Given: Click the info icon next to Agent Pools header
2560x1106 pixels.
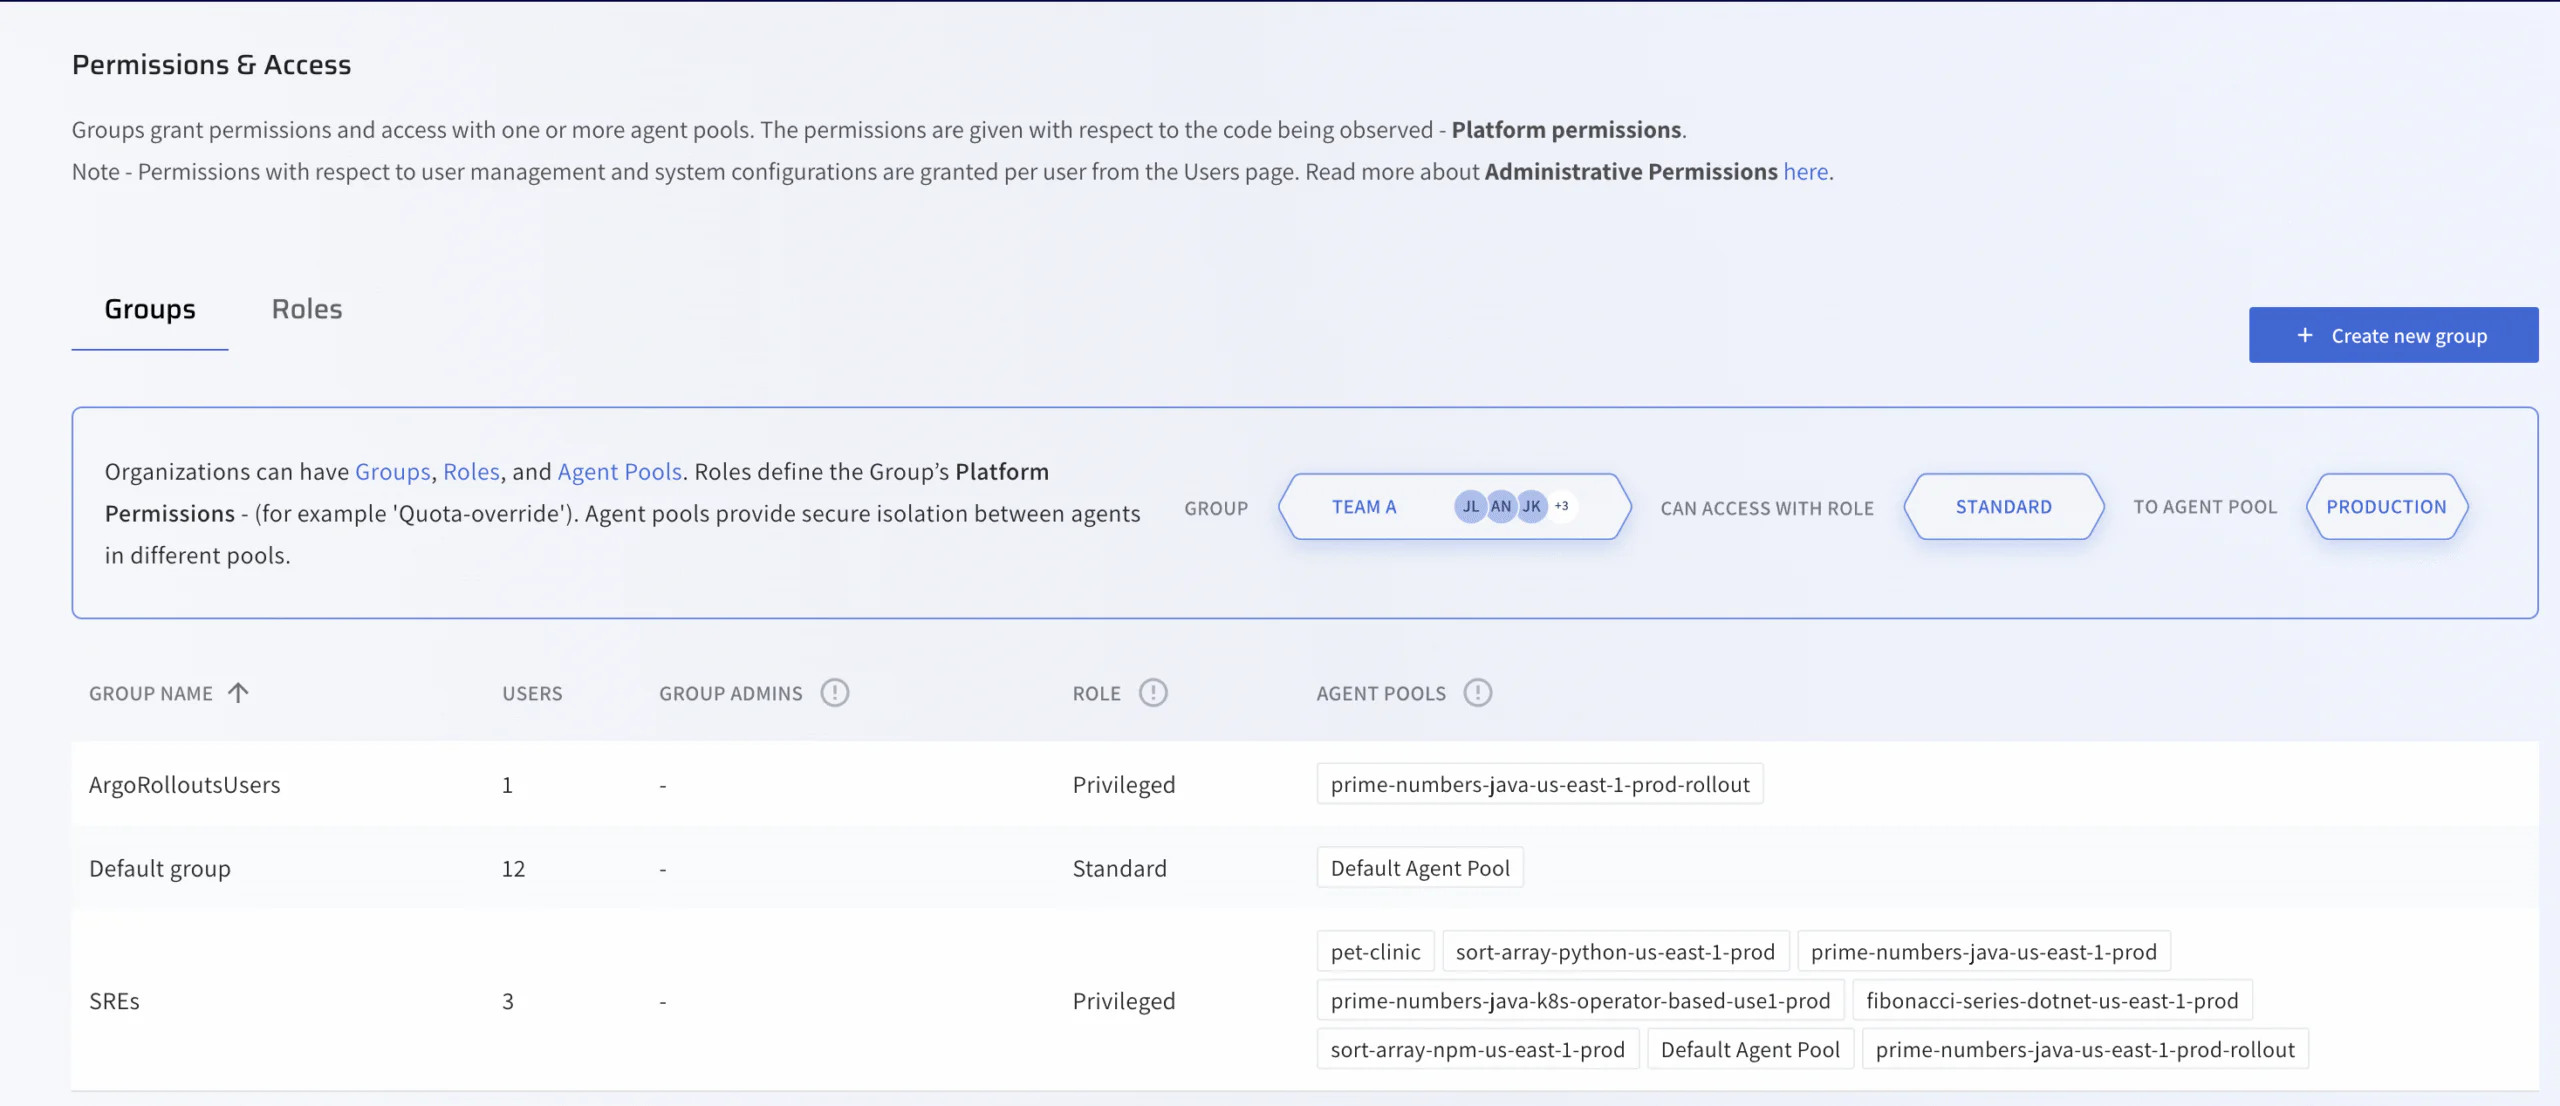Looking at the screenshot, I should coord(1478,692).
